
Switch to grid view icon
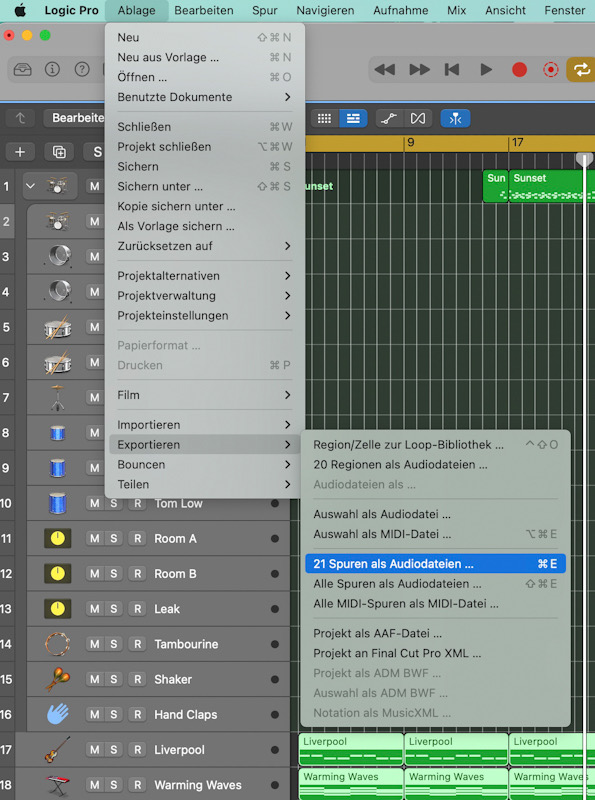324,118
